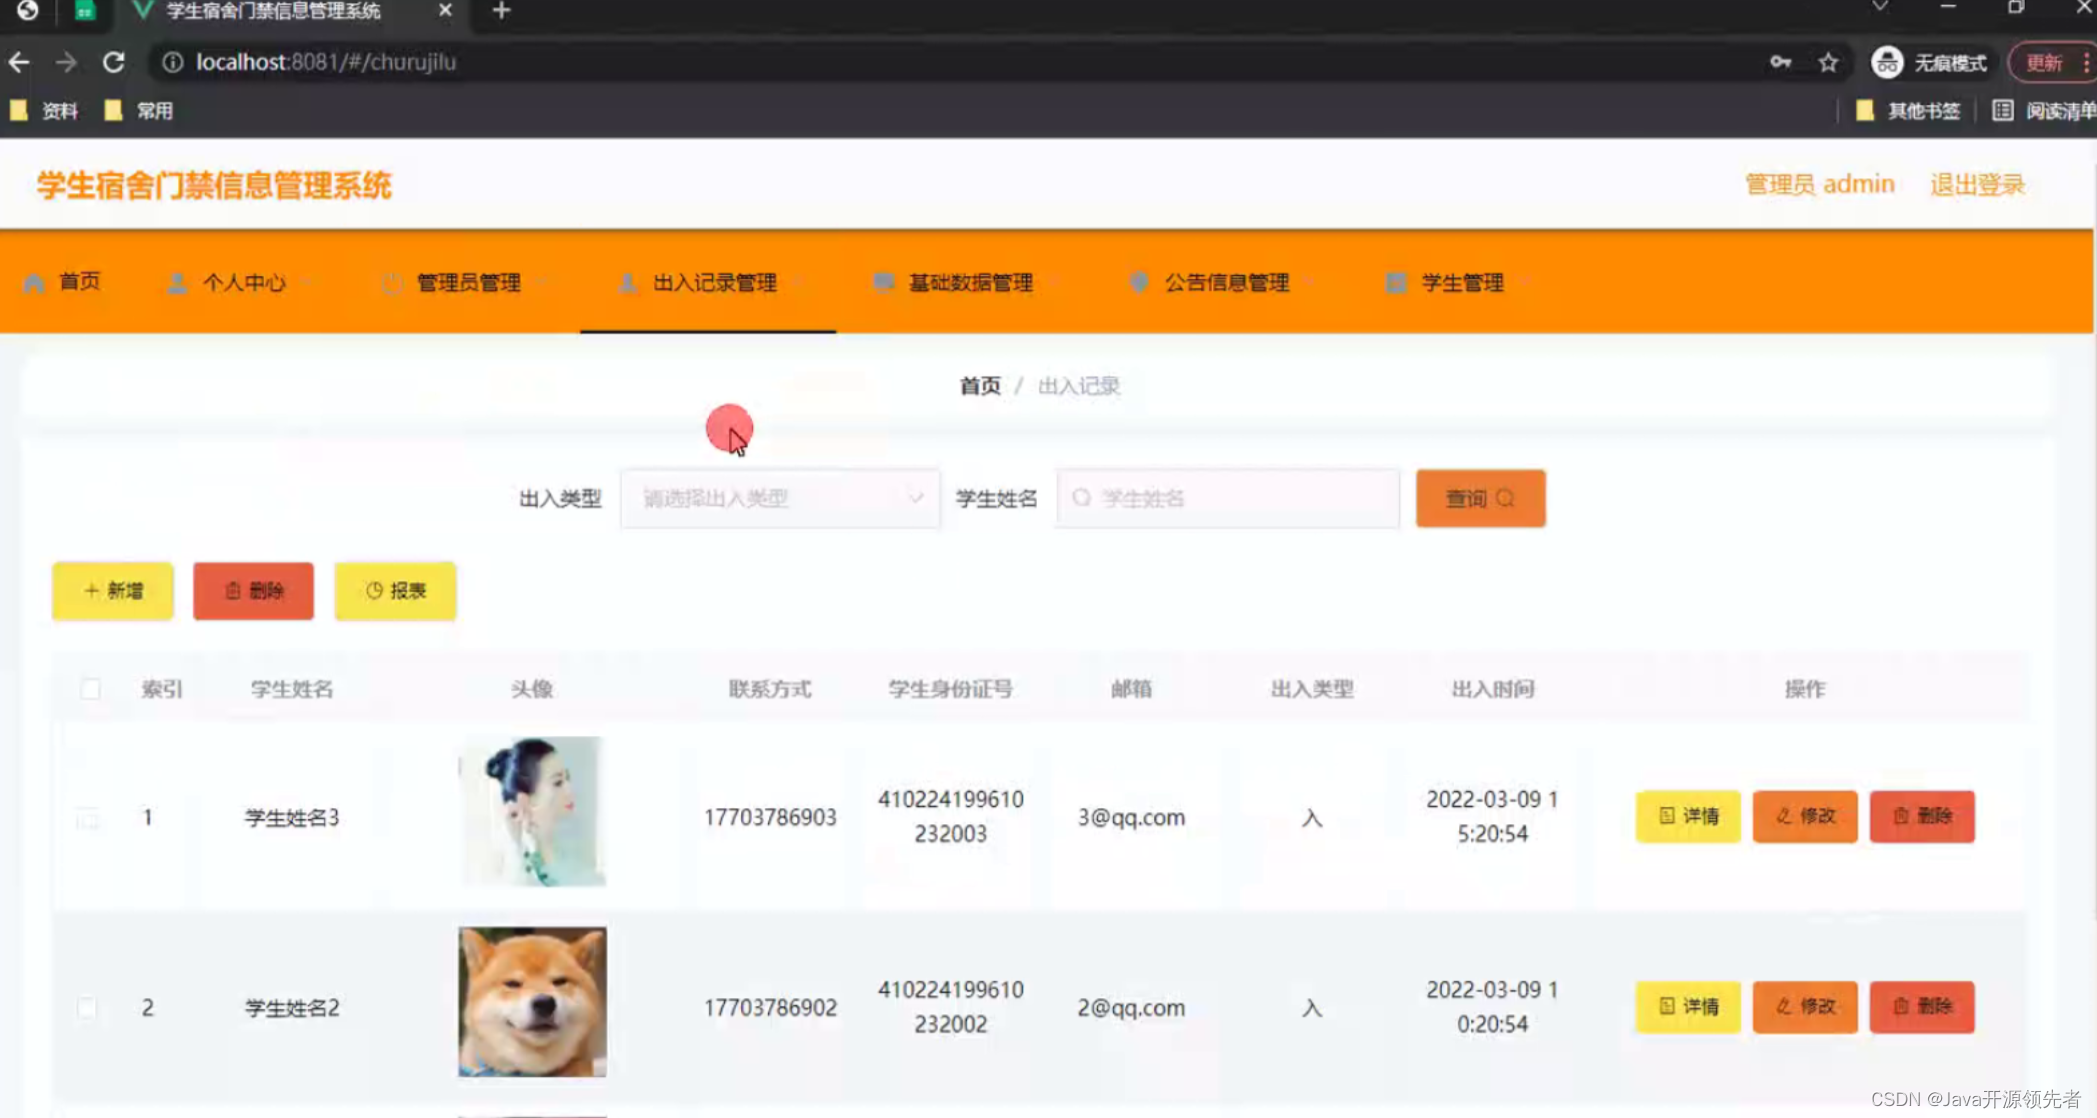Click the icon beside 公告信息管理
The height and width of the screenshot is (1118, 2097).
coord(1139,283)
